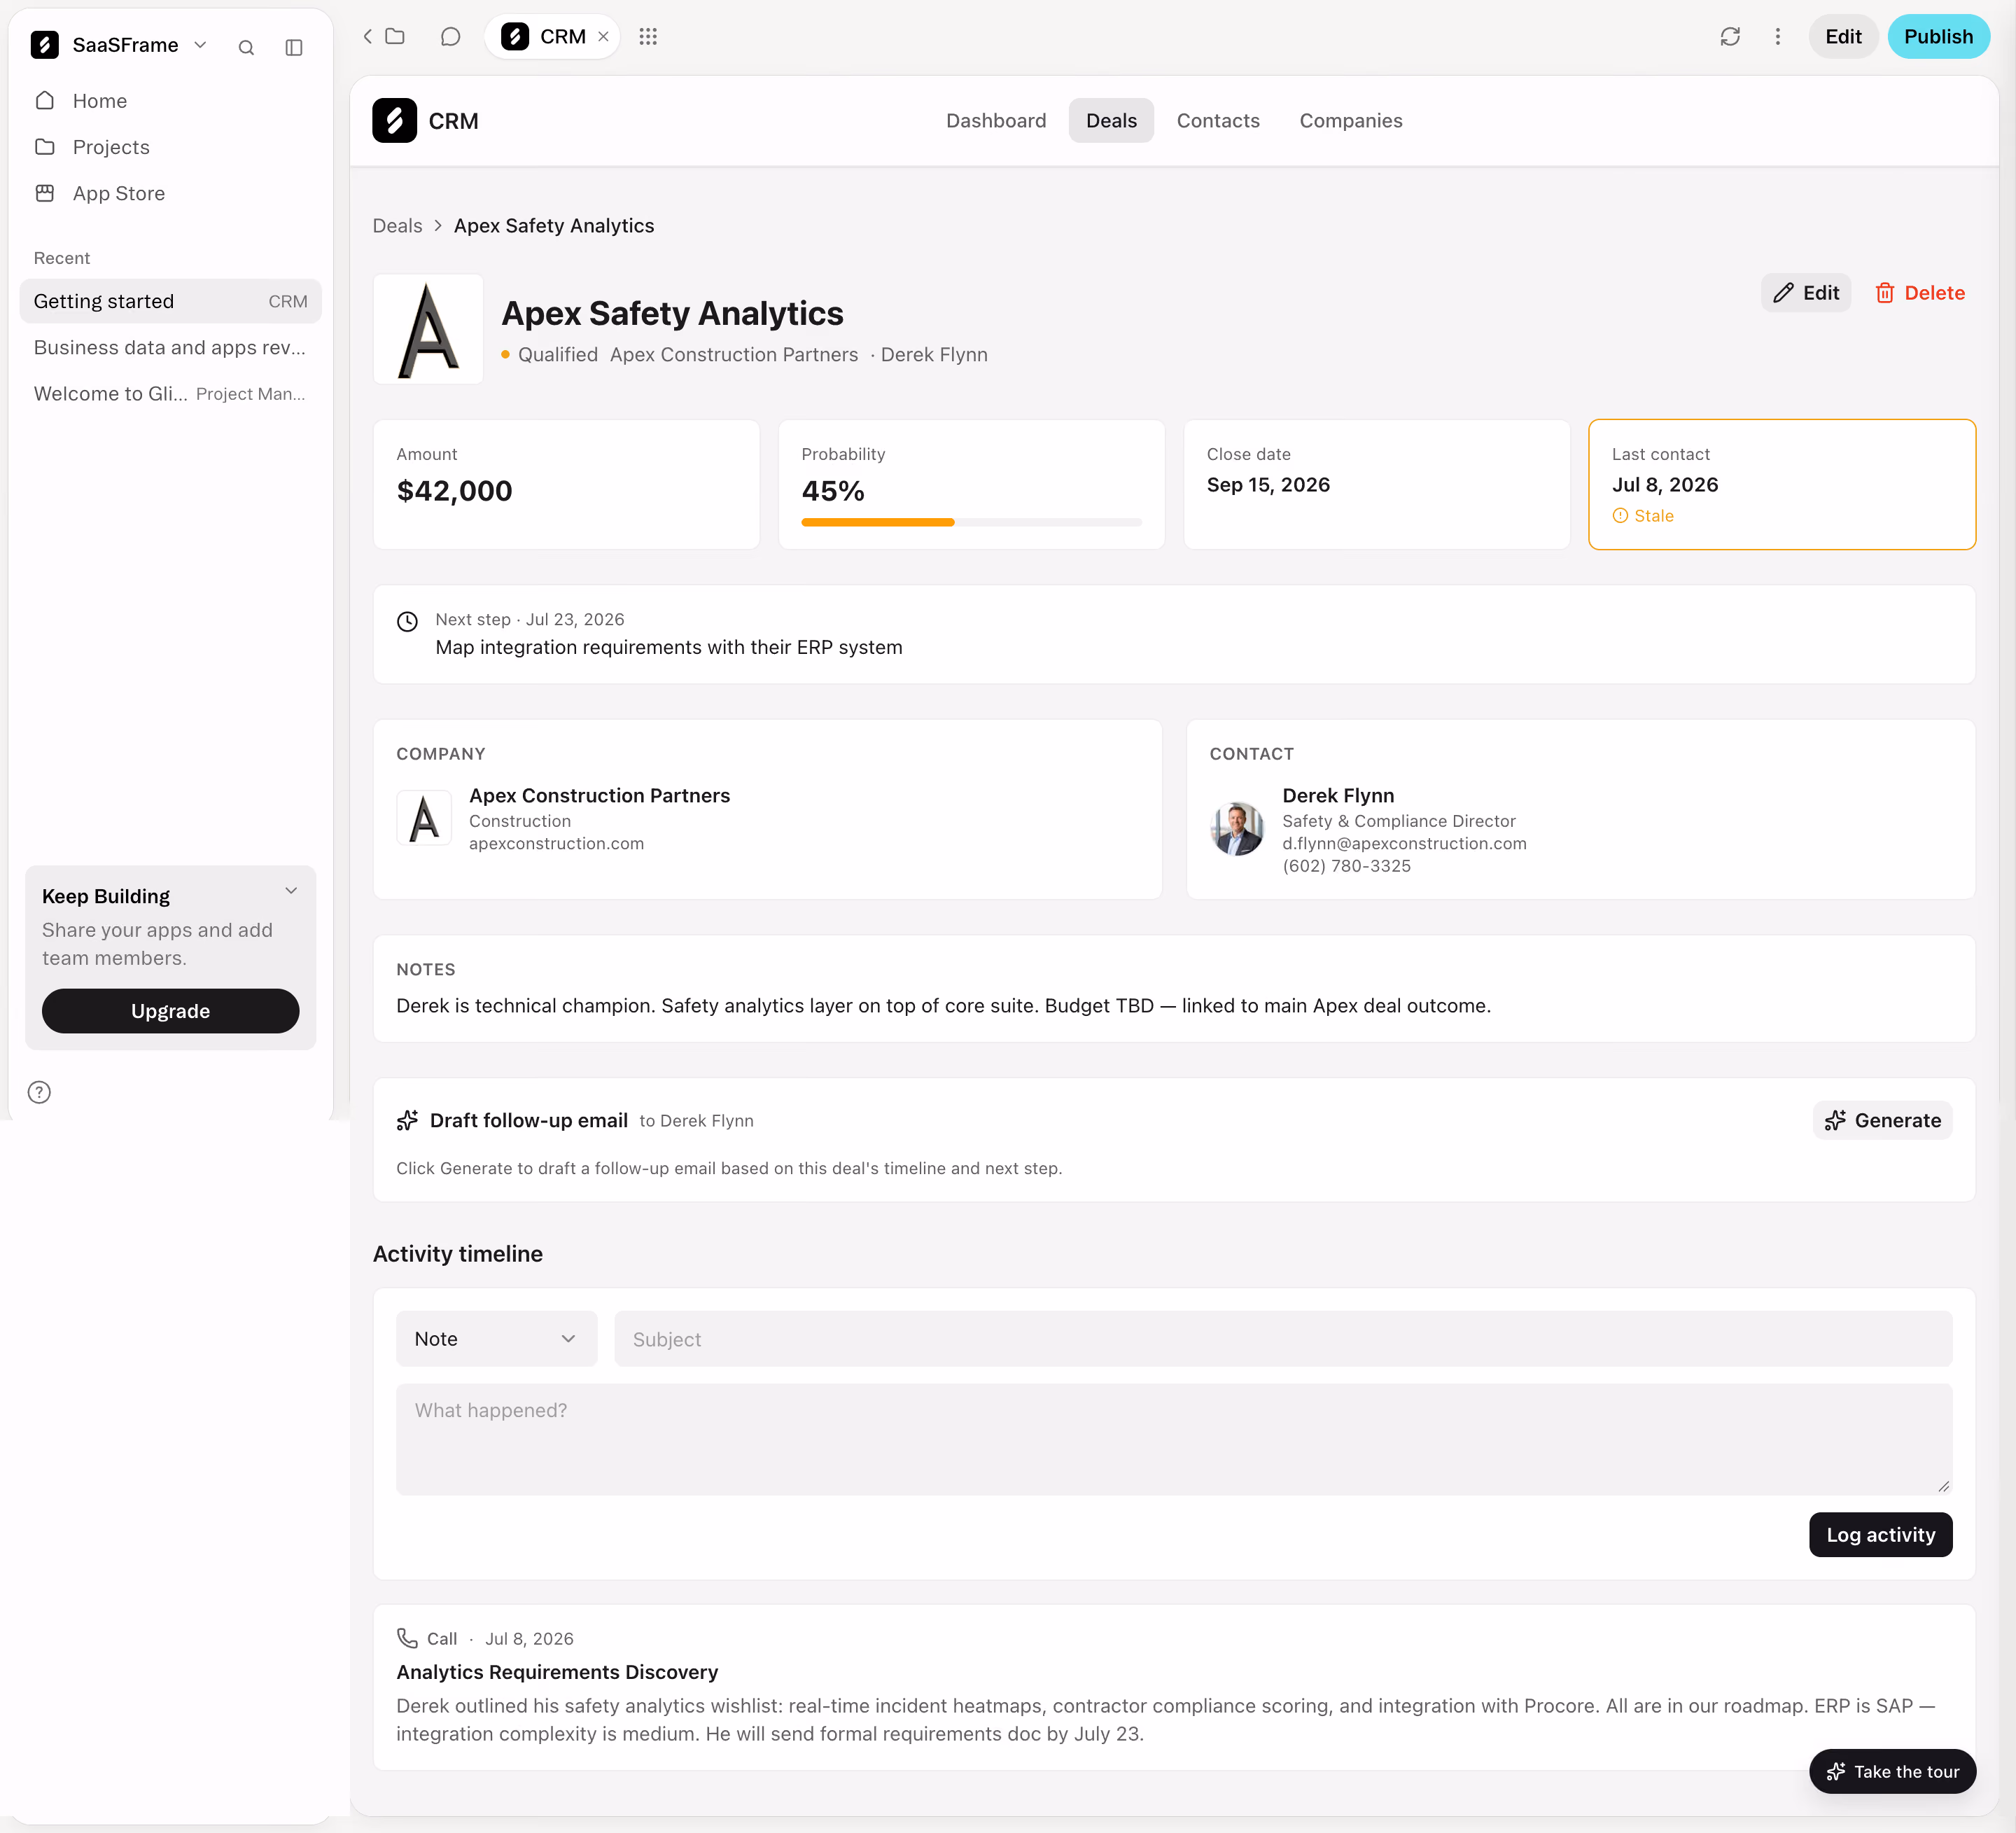The height and width of the screenshot is (1833, 2016).
Task: Click Derek Flynn's avatar photo
Action: point(1237,828)
